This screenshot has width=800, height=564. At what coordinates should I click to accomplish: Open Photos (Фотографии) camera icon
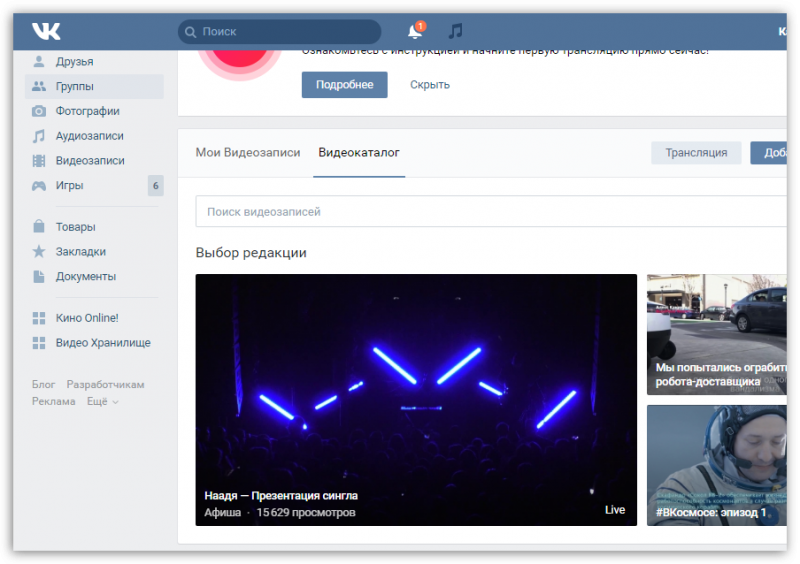[x=39, y=111]
